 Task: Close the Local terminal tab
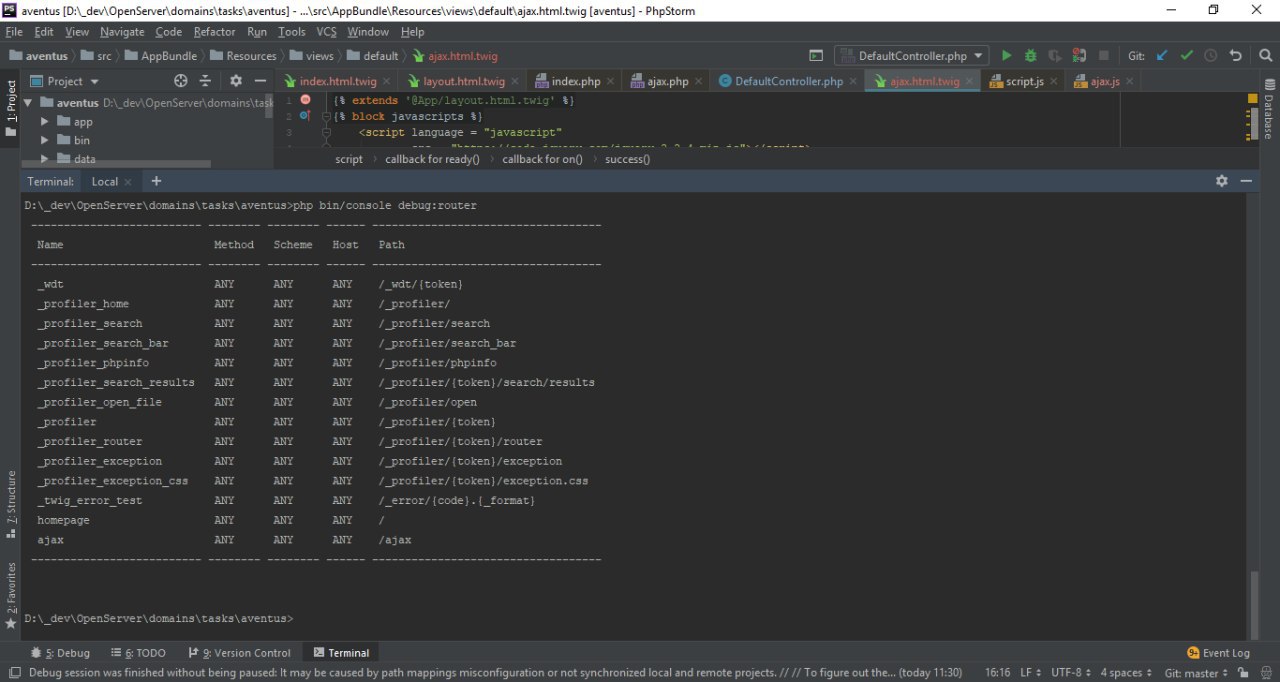click(x=129, y=182)
